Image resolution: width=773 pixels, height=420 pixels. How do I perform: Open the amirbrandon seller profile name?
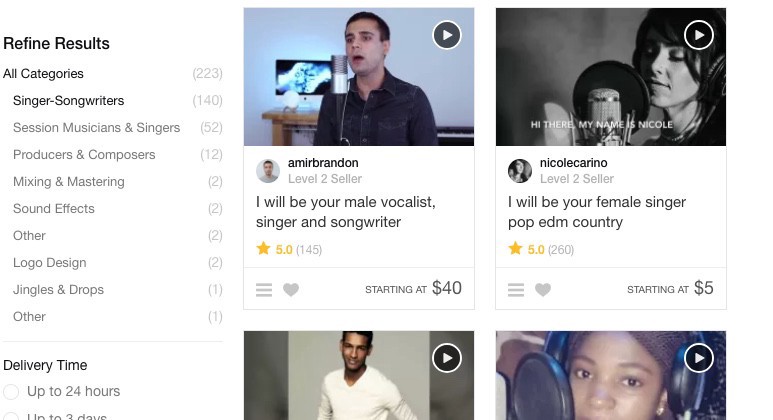tap(323, 163)
